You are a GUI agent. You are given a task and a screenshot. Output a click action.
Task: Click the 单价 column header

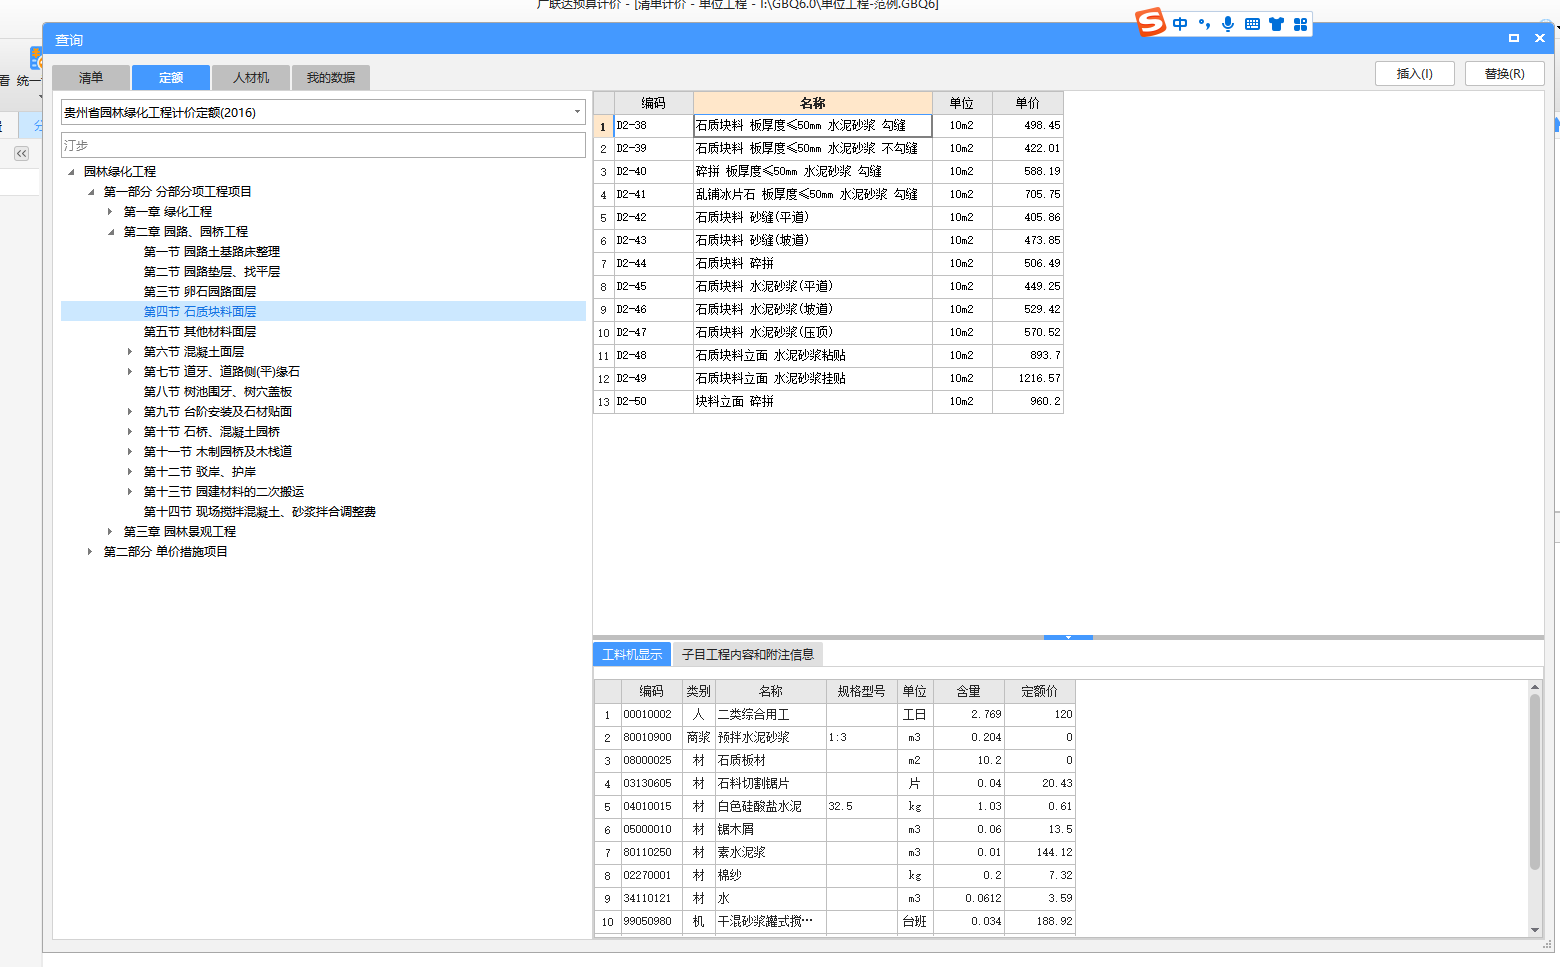tap(1028, 103)
